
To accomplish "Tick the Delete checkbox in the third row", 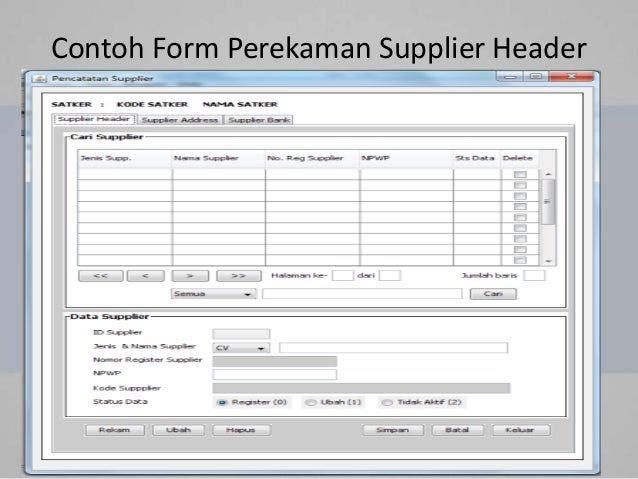I will tap(520, 196).
